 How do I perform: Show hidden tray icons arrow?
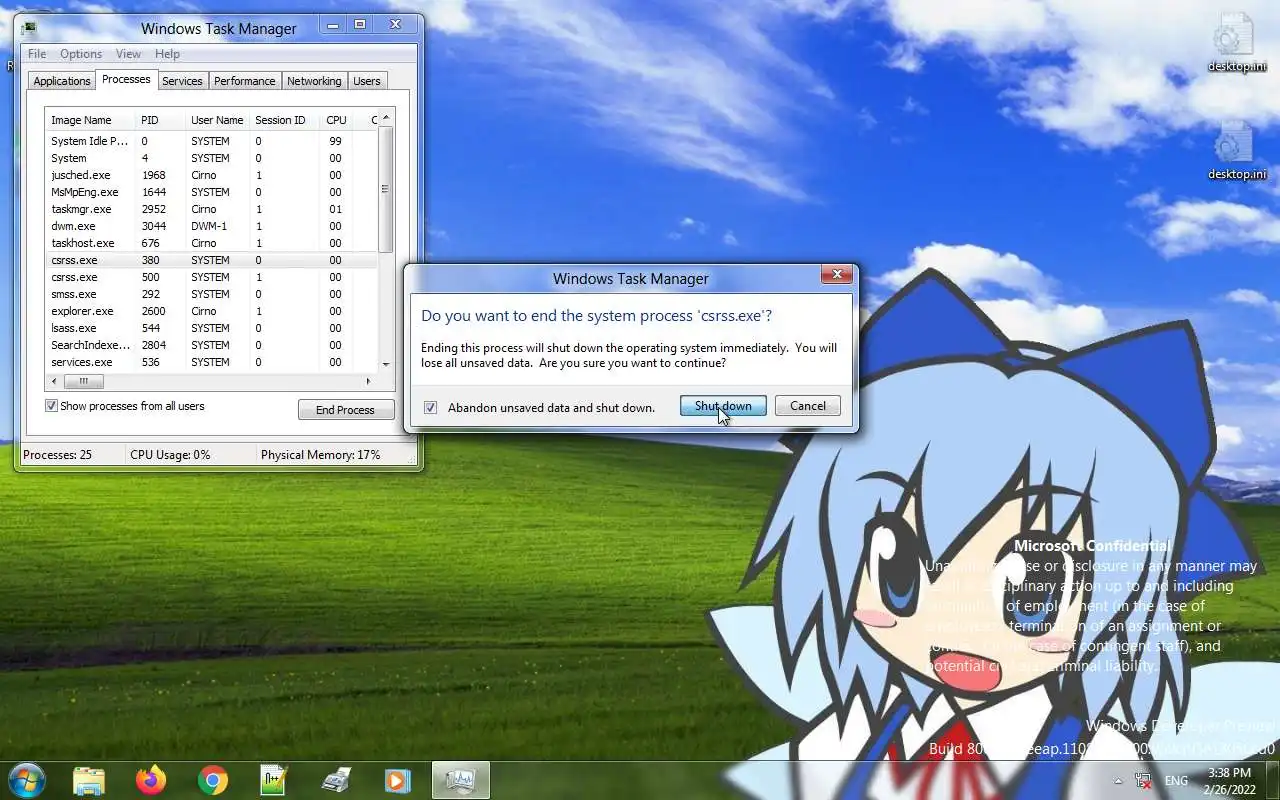coord(1118,781)
